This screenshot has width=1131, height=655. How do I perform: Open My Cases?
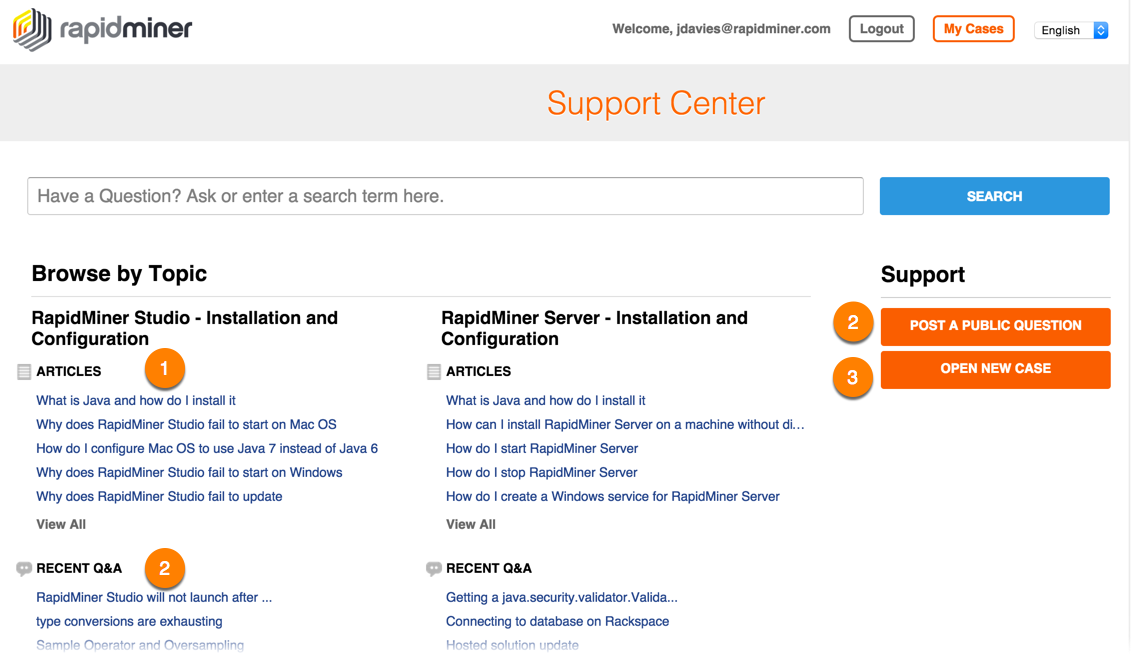tap(973, 29)
